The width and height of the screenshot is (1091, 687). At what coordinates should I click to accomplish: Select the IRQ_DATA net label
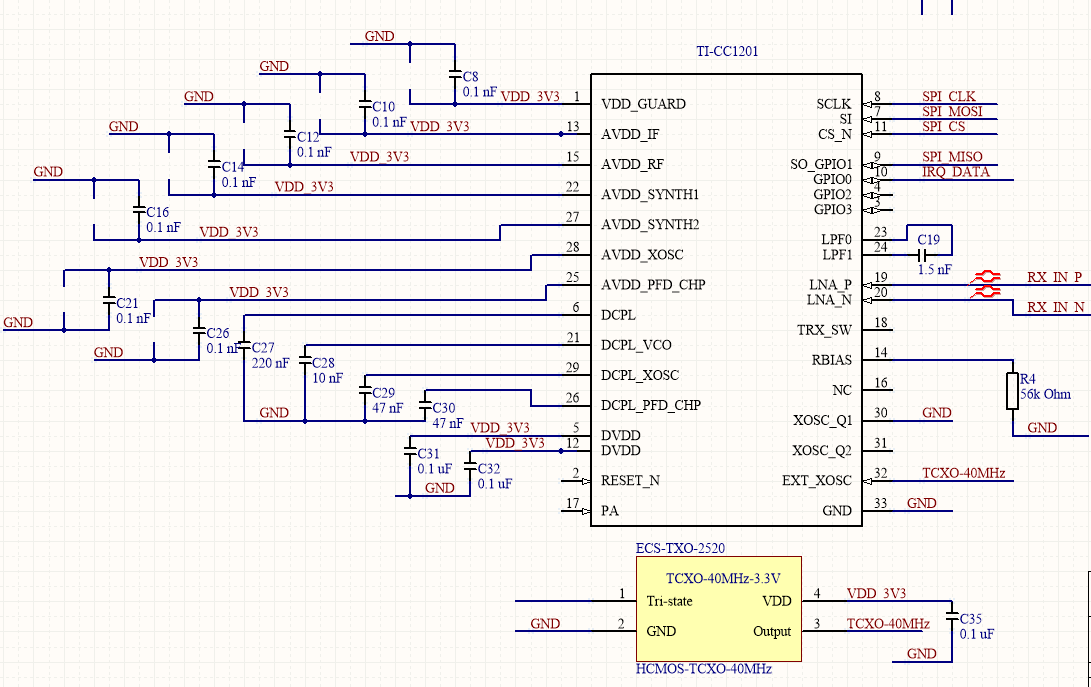coord(956,172)
